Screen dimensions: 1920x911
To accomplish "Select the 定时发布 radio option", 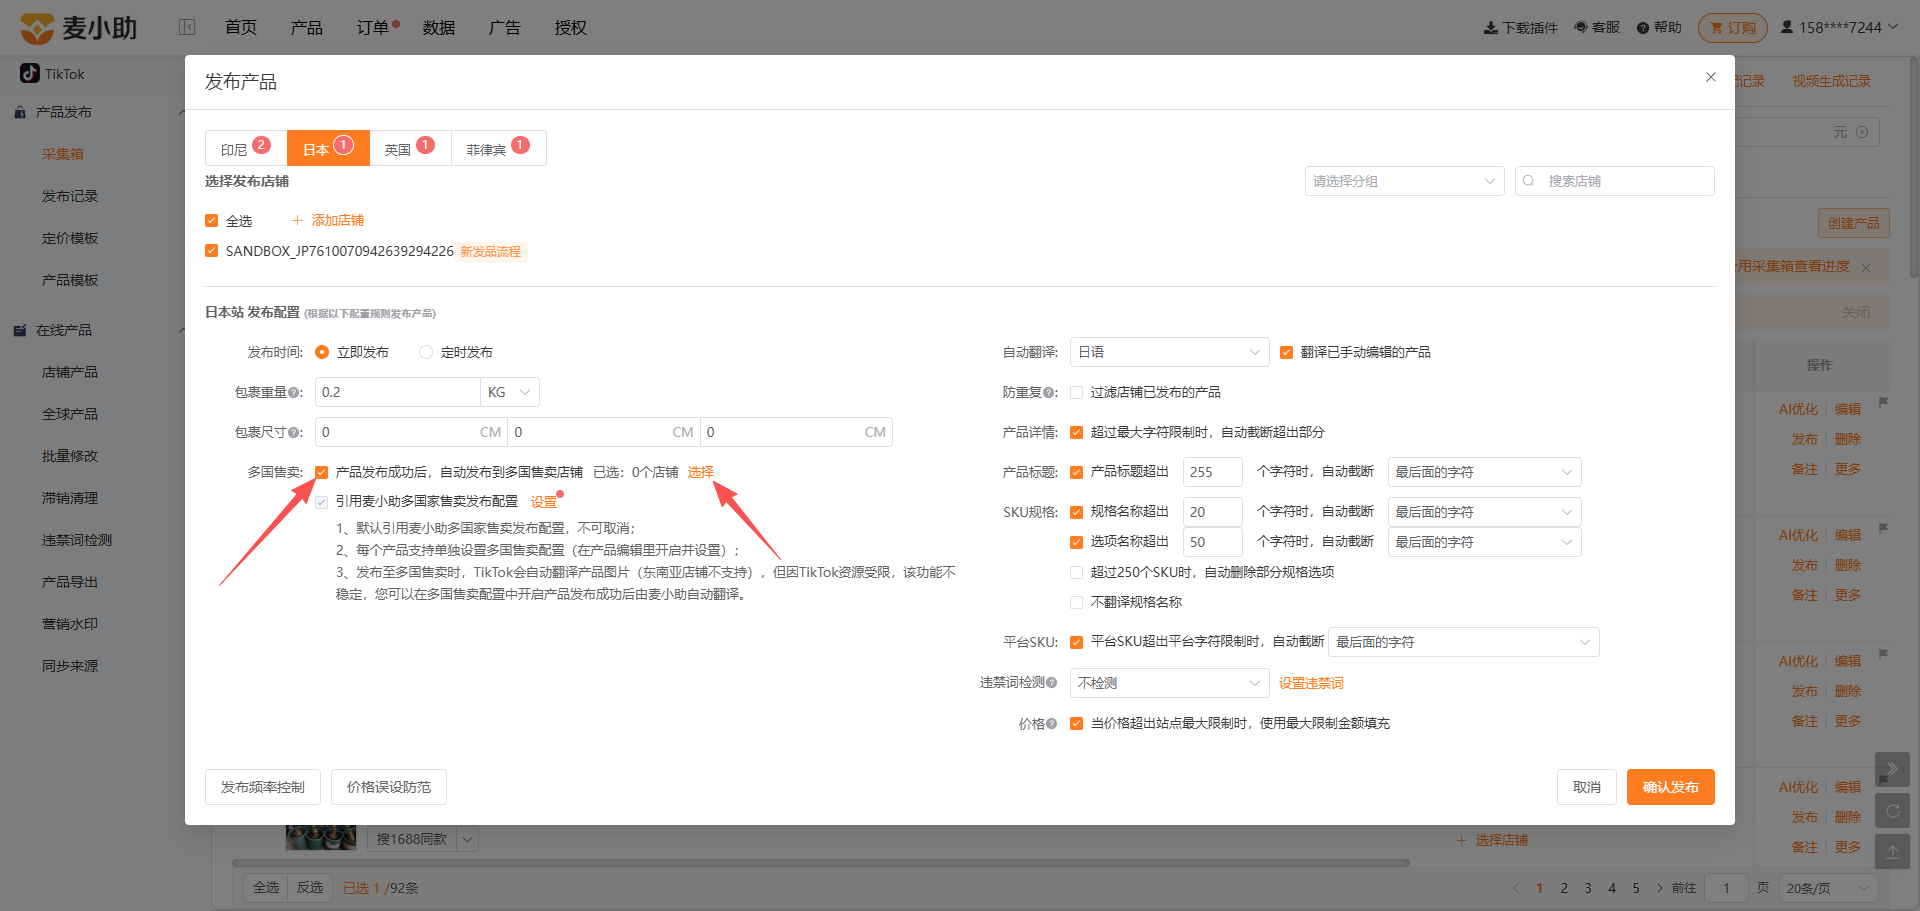I will [x=426, y=352].
